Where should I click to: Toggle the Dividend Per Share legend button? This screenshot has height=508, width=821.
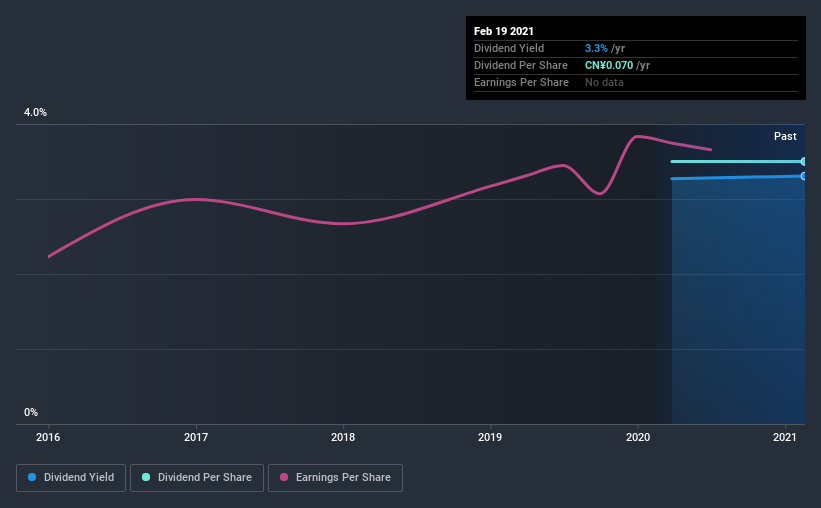click(x=197, y=478)
